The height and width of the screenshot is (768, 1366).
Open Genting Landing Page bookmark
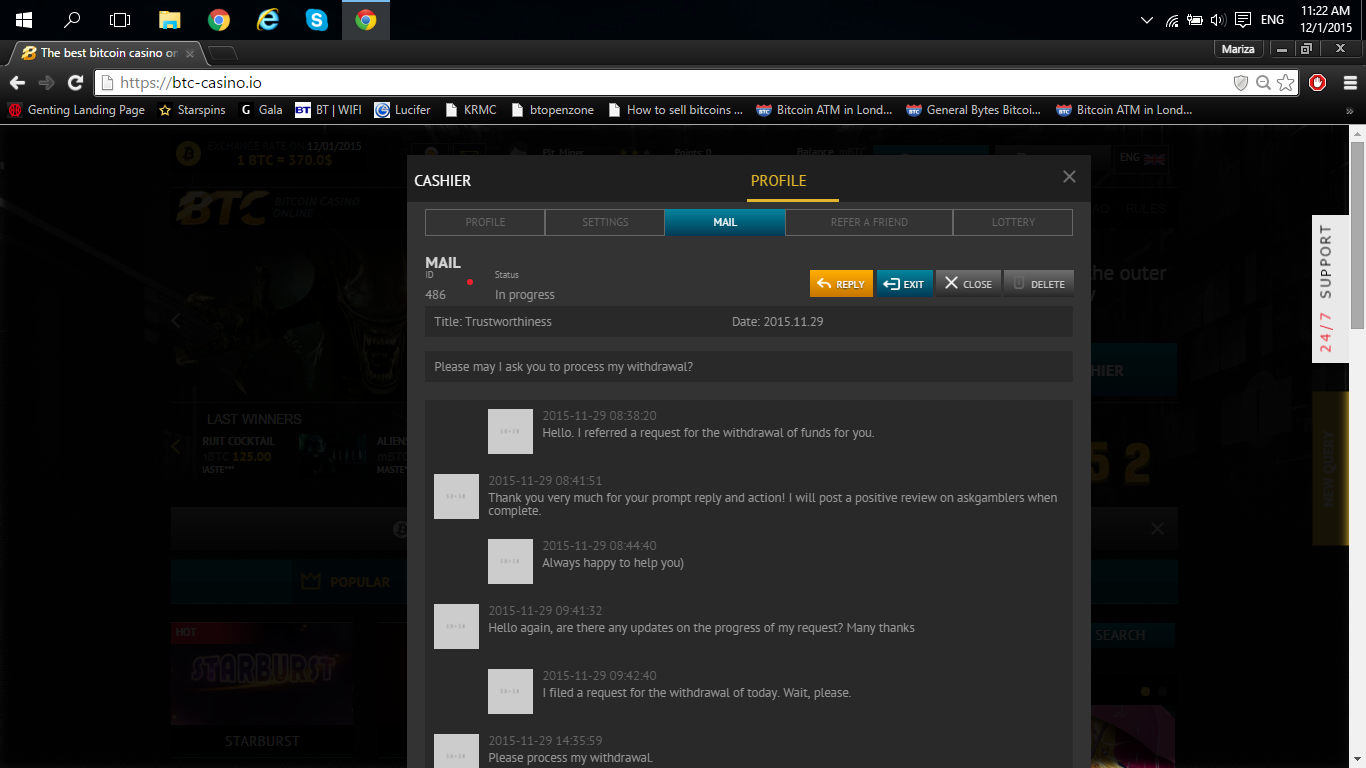point(76,110)
